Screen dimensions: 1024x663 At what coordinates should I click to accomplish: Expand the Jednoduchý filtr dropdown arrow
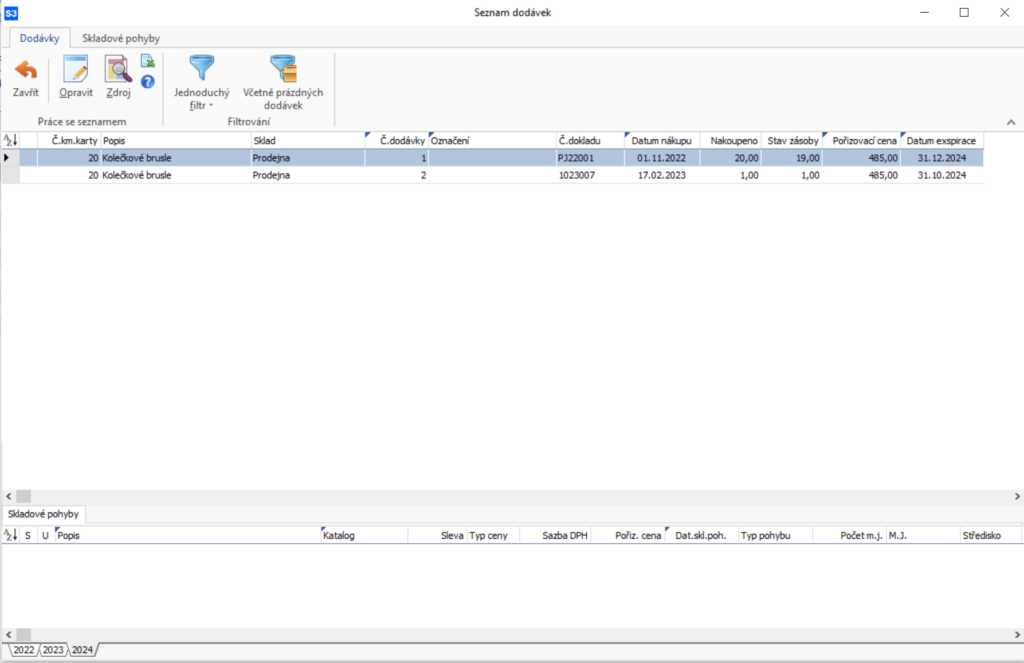212,105
